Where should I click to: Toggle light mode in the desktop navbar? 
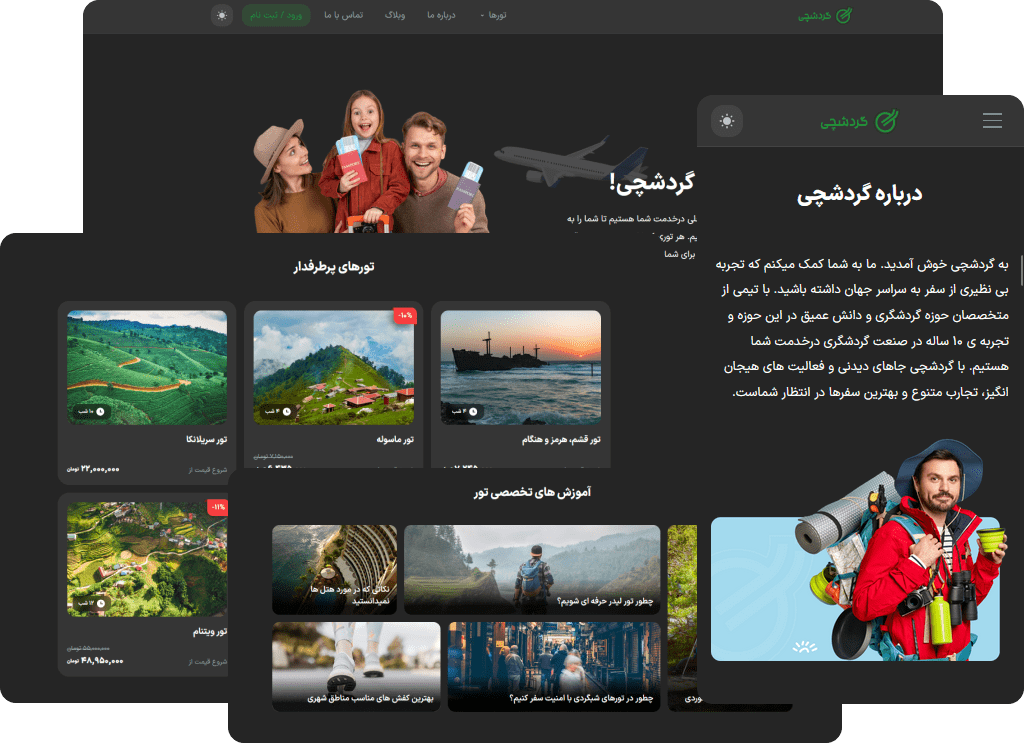222,15
